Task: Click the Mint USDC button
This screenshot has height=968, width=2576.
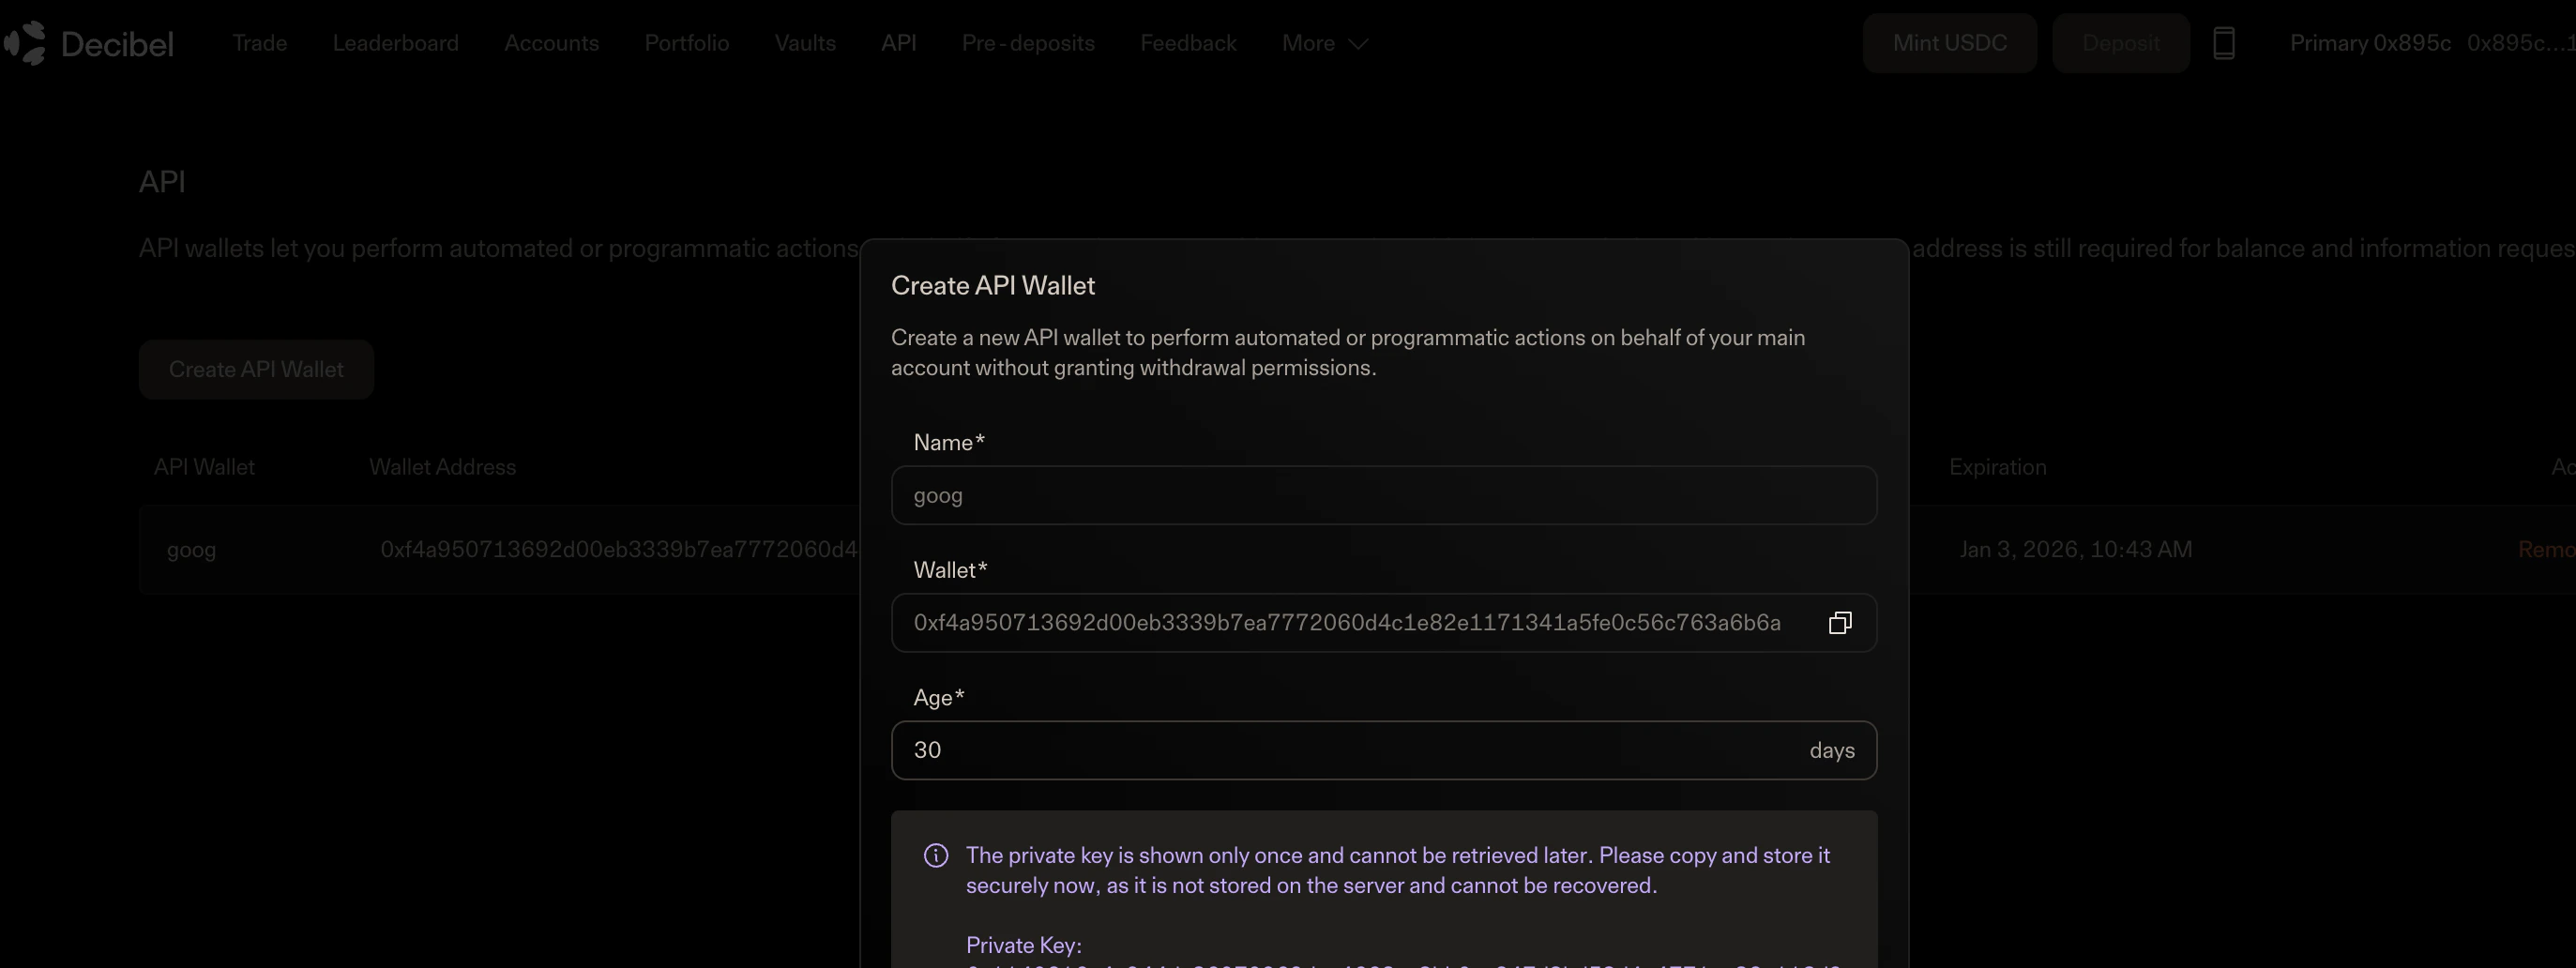Action: click(x=1948, y=43)
